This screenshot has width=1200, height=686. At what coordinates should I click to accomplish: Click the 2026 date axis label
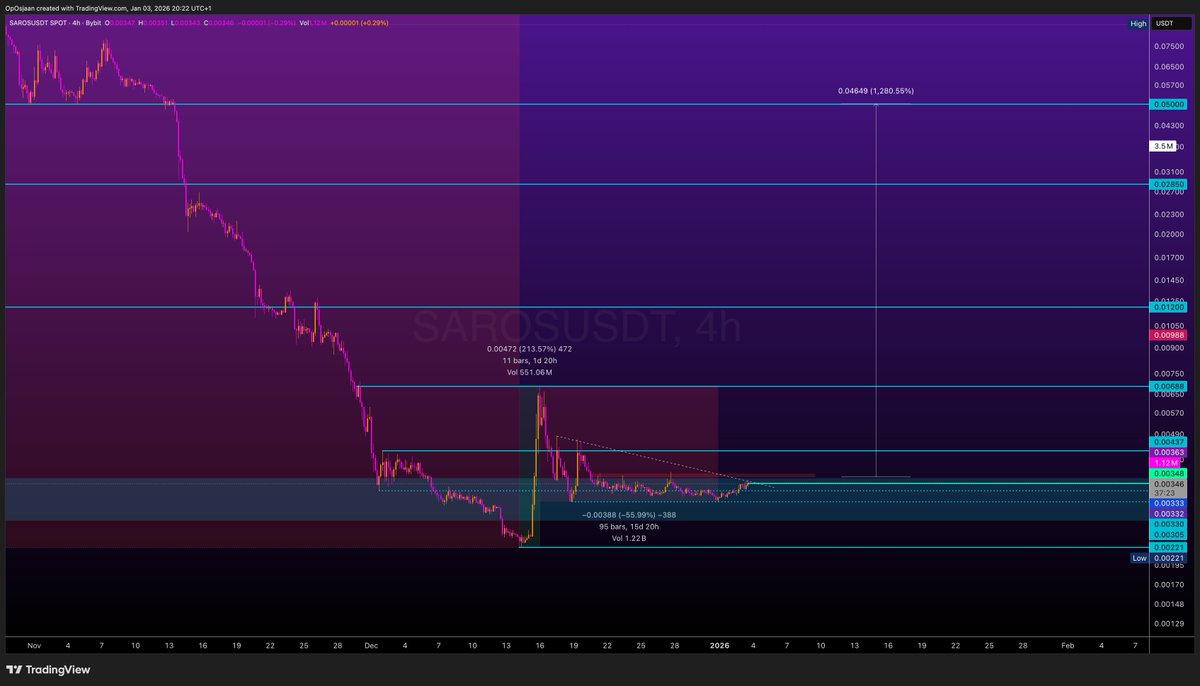tap(721, 646)
